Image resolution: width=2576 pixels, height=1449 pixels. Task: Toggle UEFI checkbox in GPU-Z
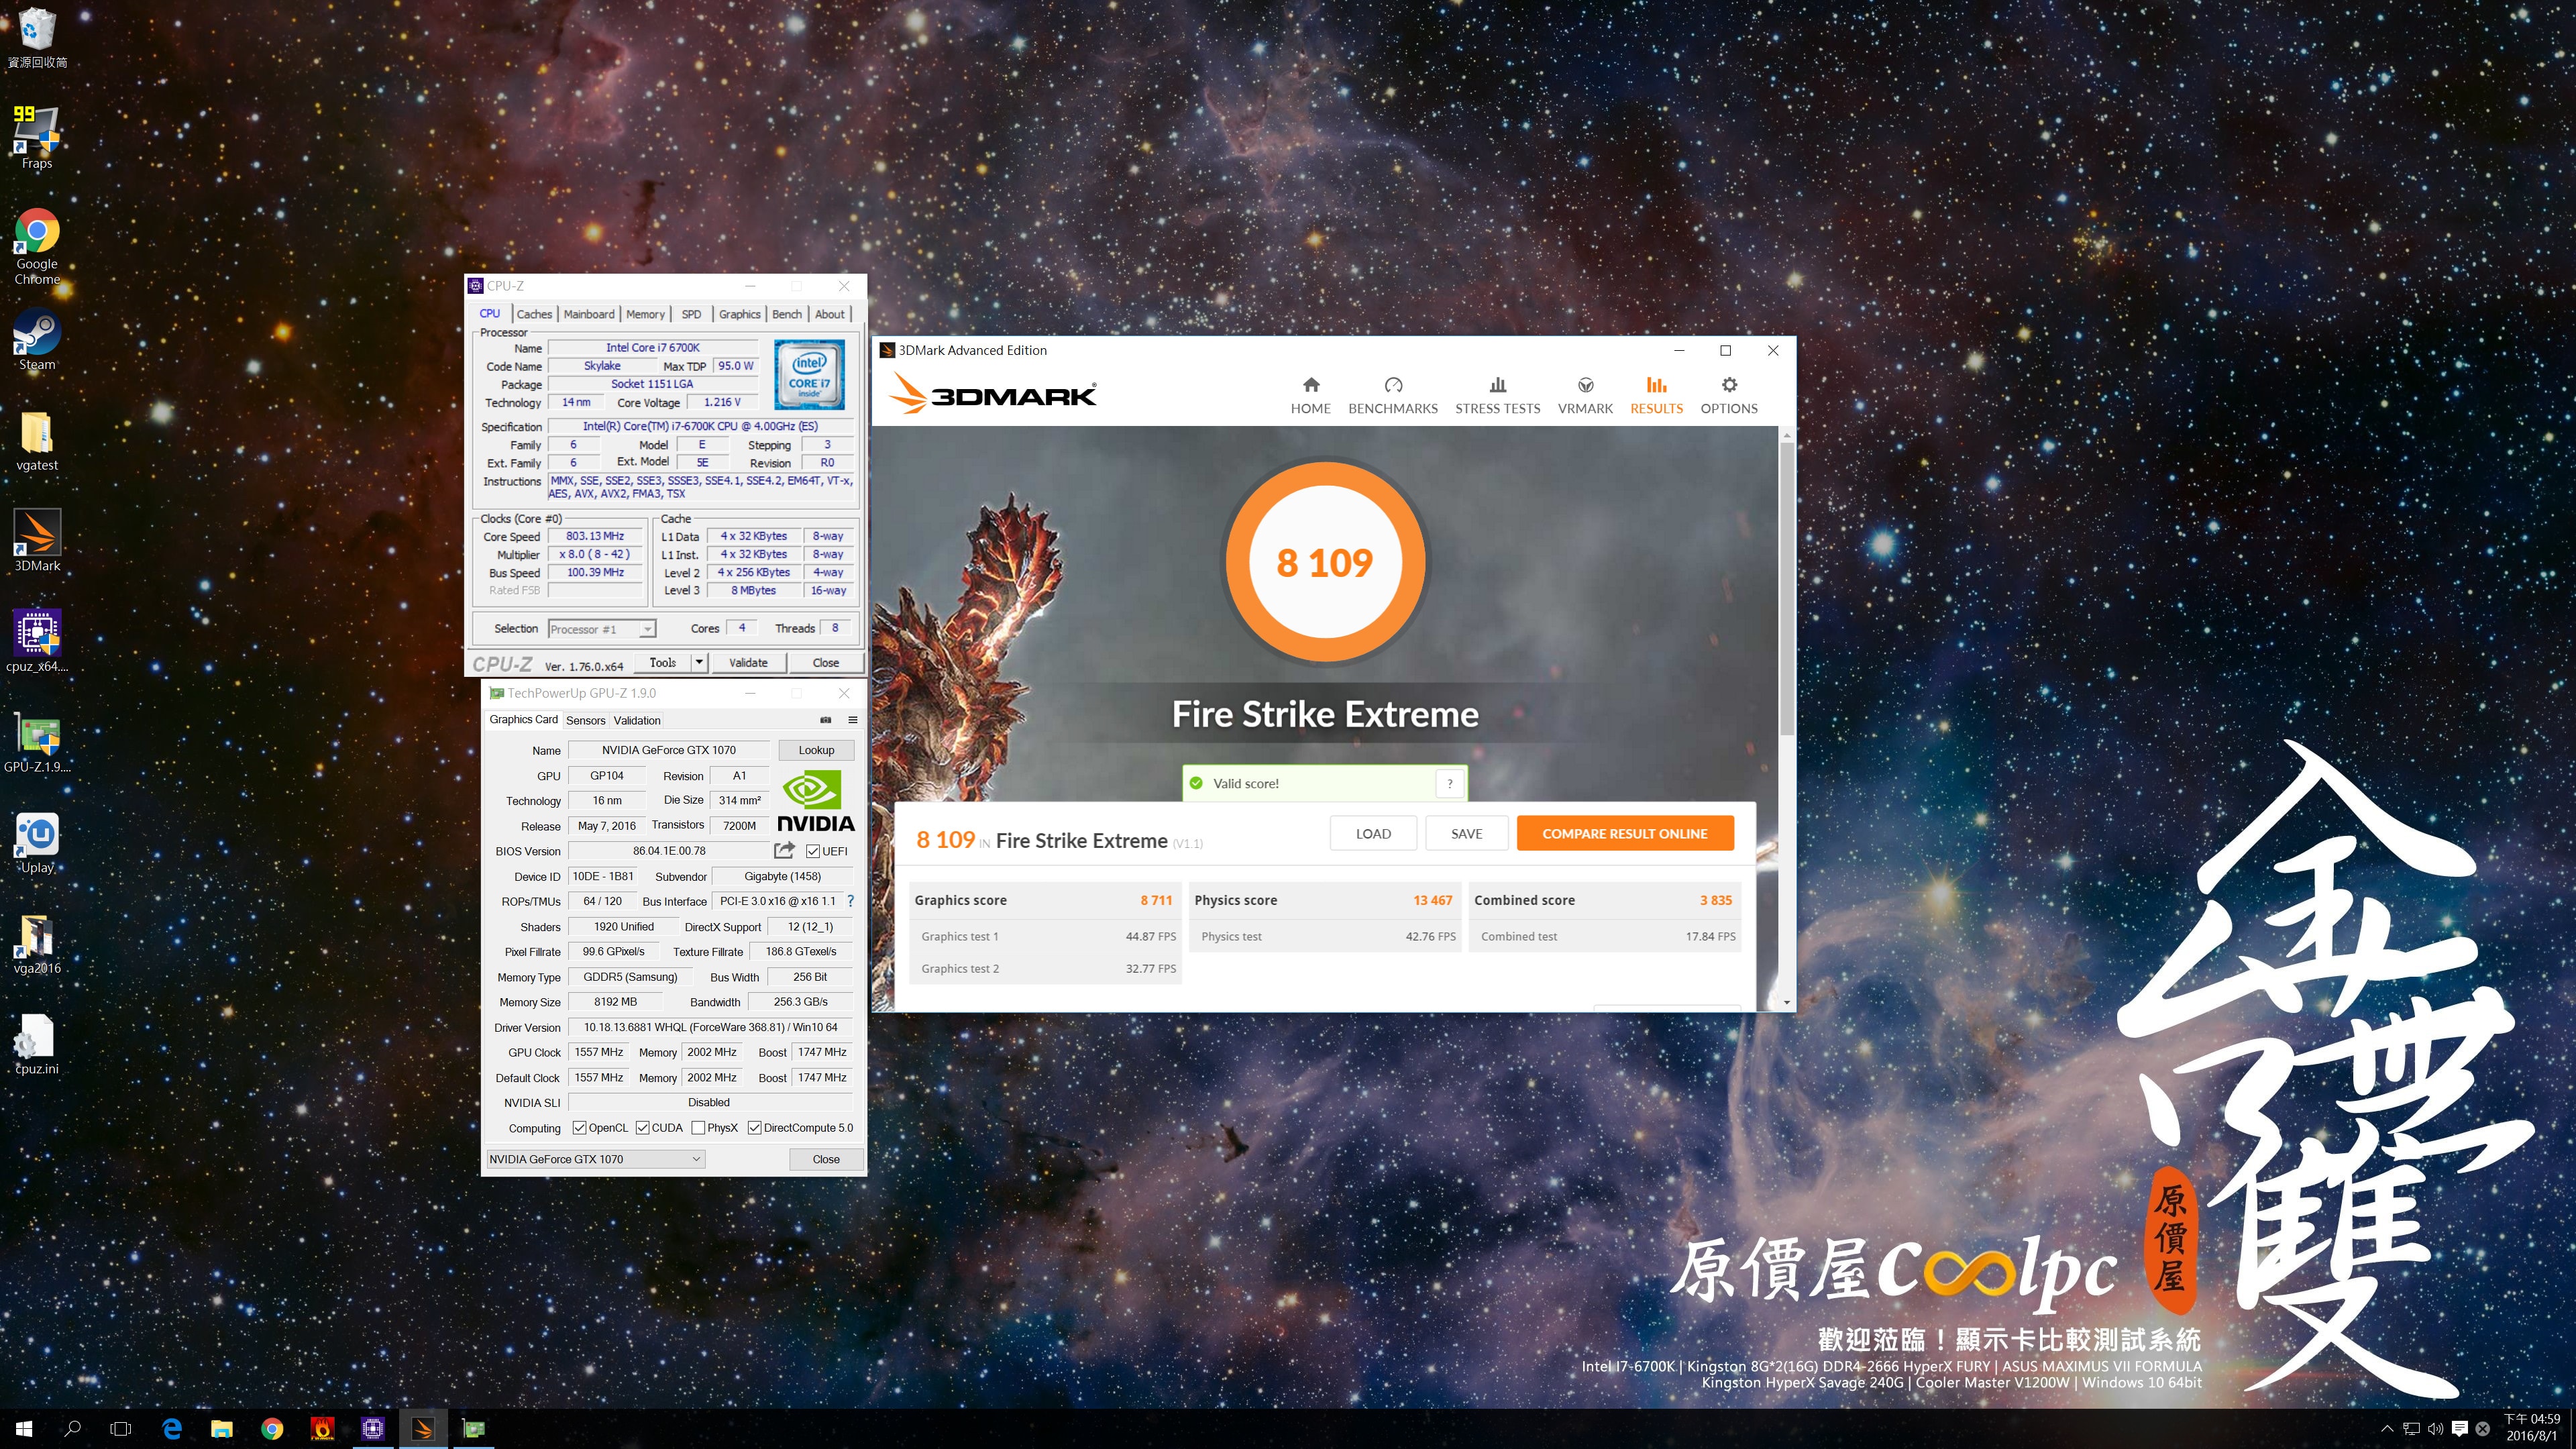click(813, 851)
